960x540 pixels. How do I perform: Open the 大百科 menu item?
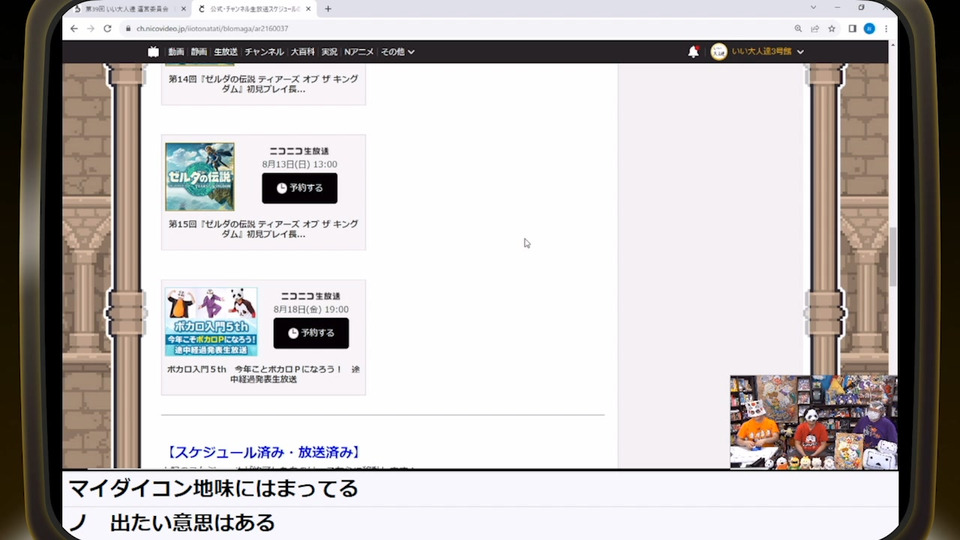(x=302, y=52)
